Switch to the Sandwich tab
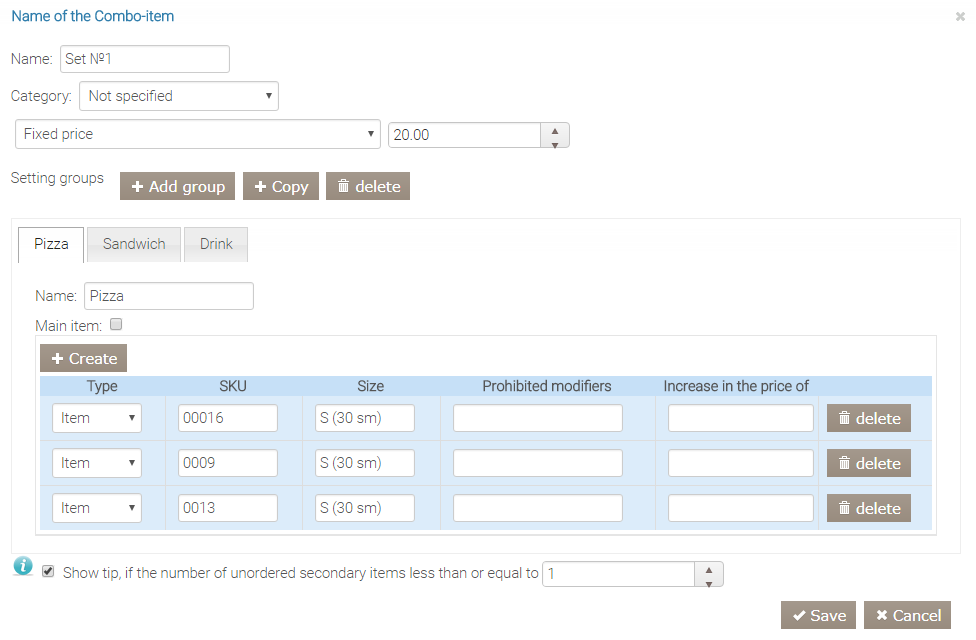The height and width of the screenshot is (640, 976). 134,244
